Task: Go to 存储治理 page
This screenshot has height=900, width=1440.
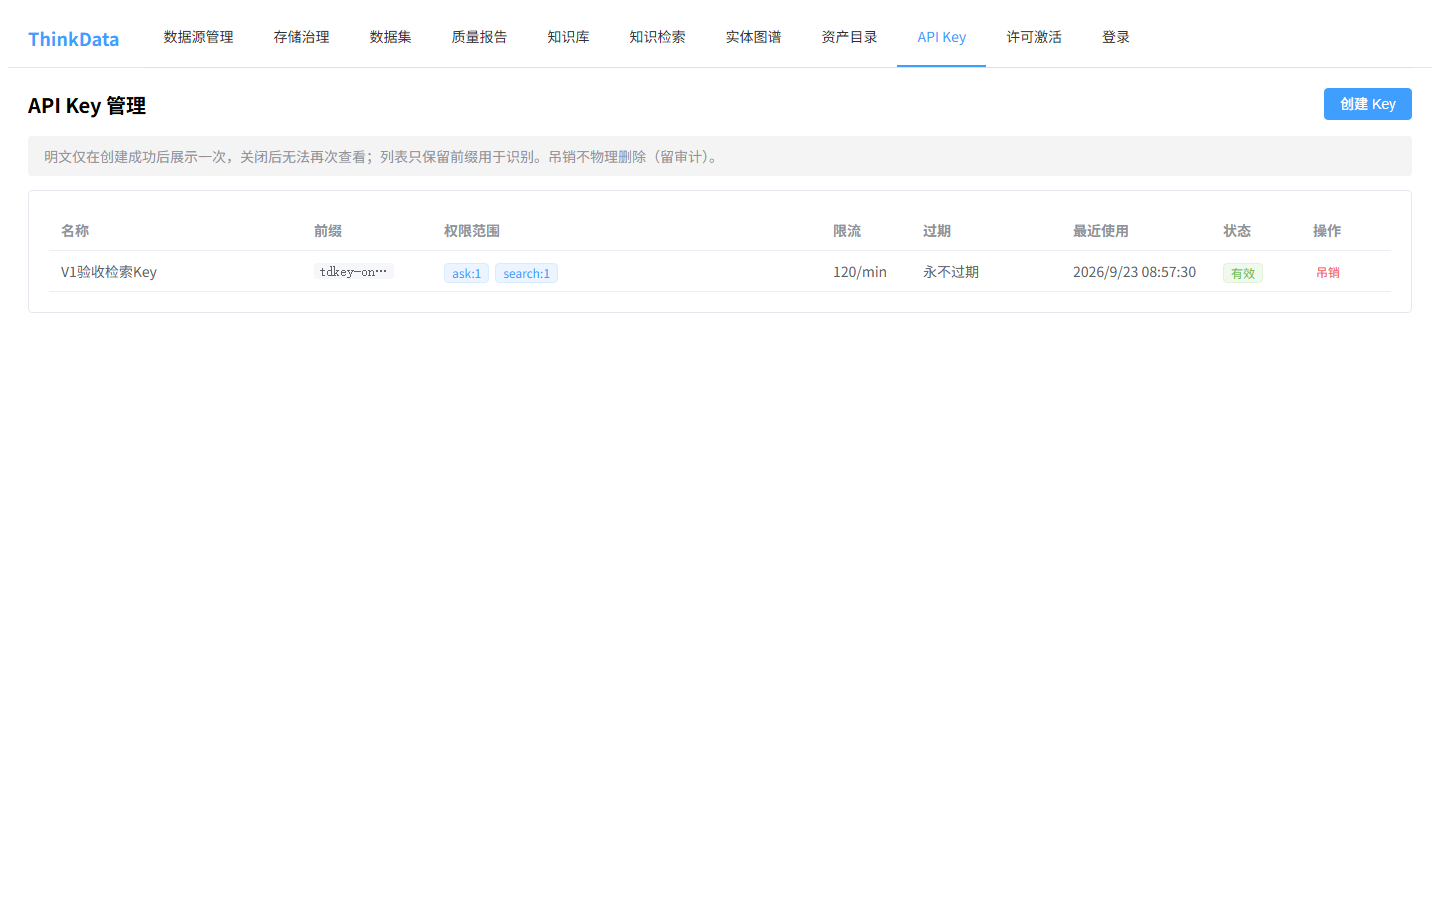Action: [x=301, y=37]
